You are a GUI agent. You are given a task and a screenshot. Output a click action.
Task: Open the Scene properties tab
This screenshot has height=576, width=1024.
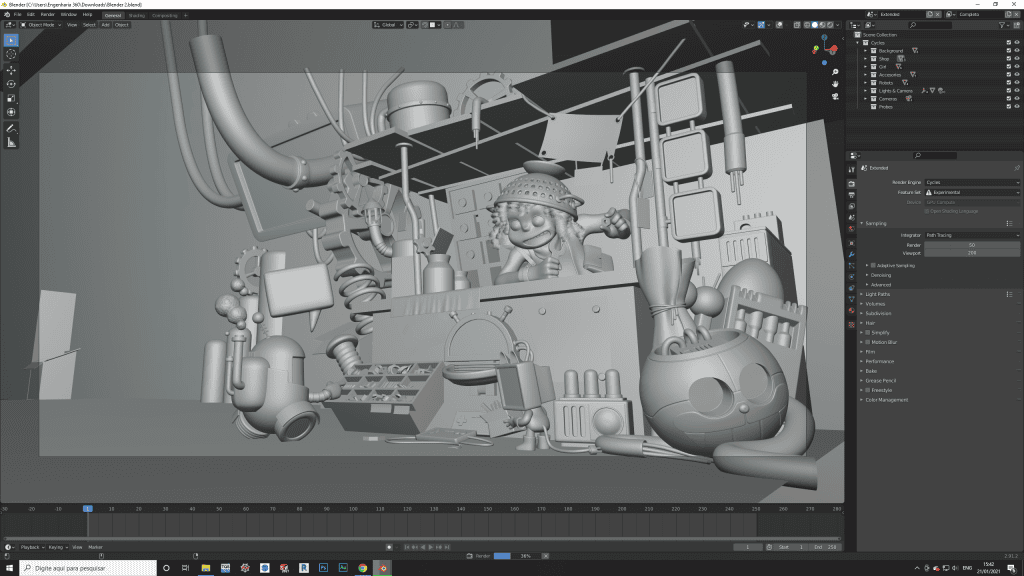(852, 217)
